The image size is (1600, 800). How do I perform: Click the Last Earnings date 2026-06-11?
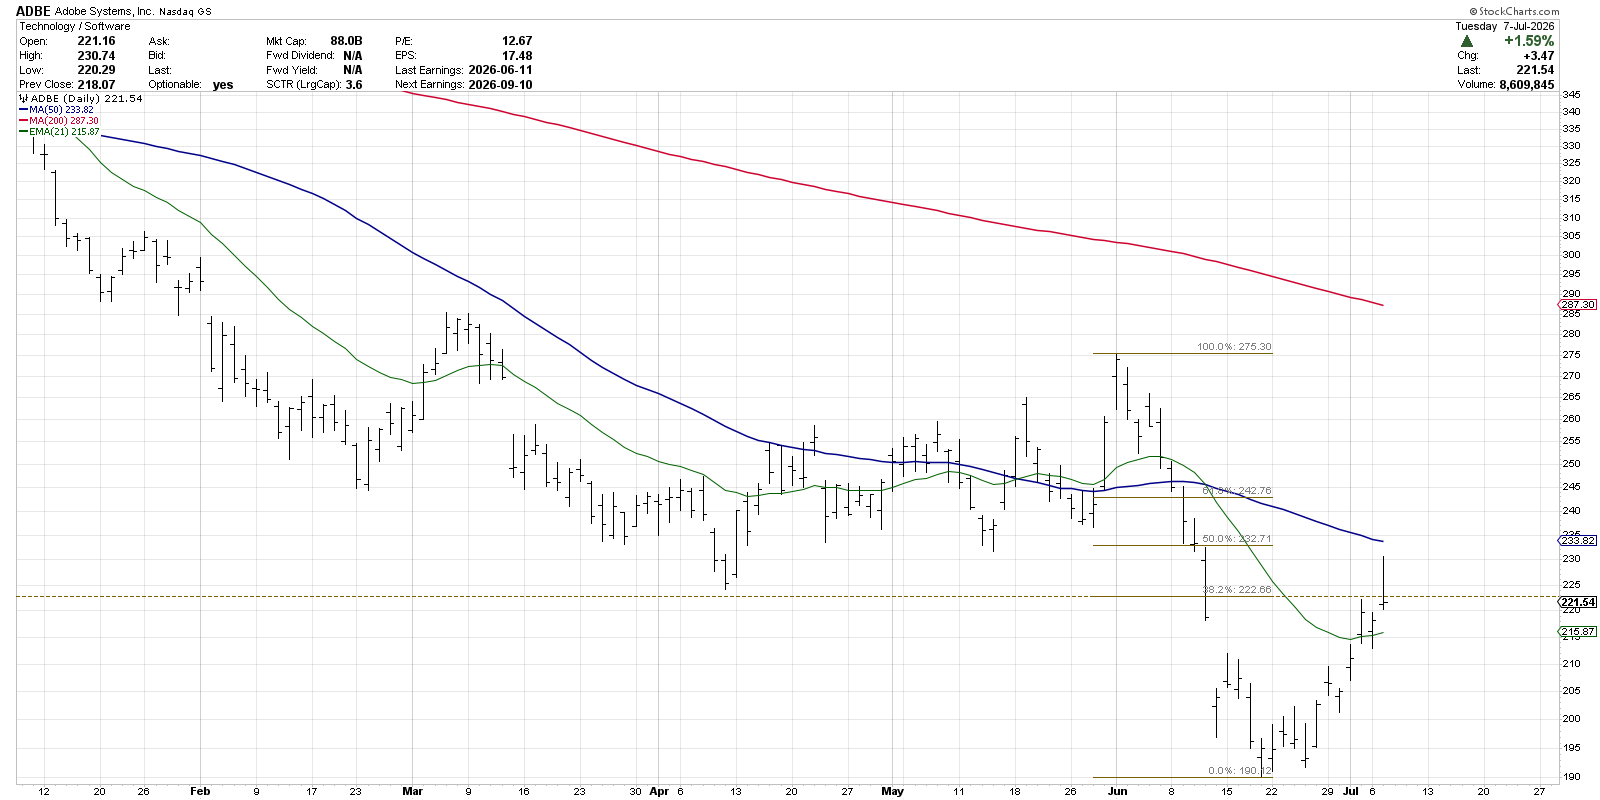click(500, 70)
